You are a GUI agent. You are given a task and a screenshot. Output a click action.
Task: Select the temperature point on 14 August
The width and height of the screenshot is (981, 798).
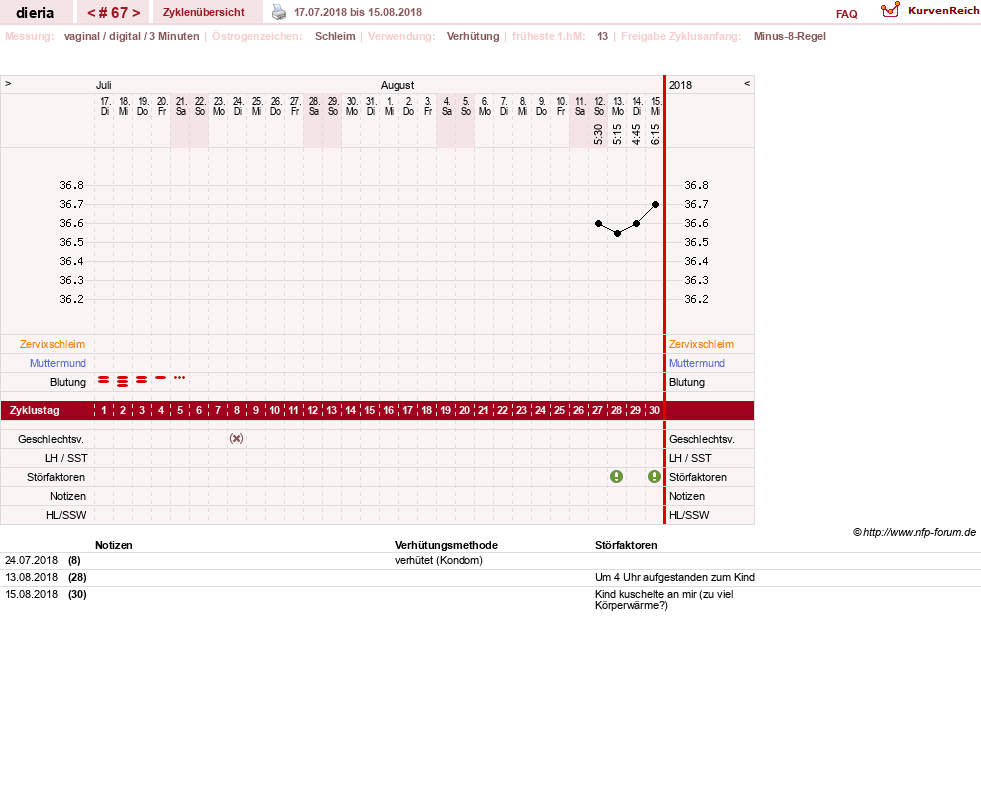click(x=636, y=223)
